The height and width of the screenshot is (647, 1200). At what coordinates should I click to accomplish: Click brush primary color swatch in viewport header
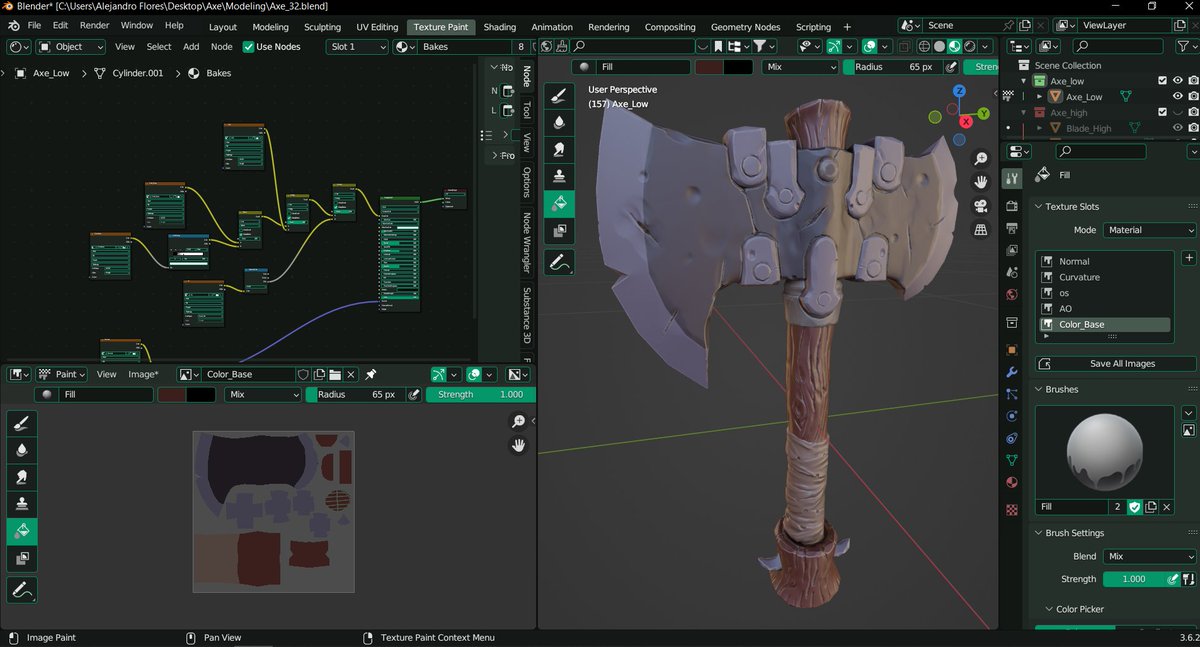[x=709, y=67]
